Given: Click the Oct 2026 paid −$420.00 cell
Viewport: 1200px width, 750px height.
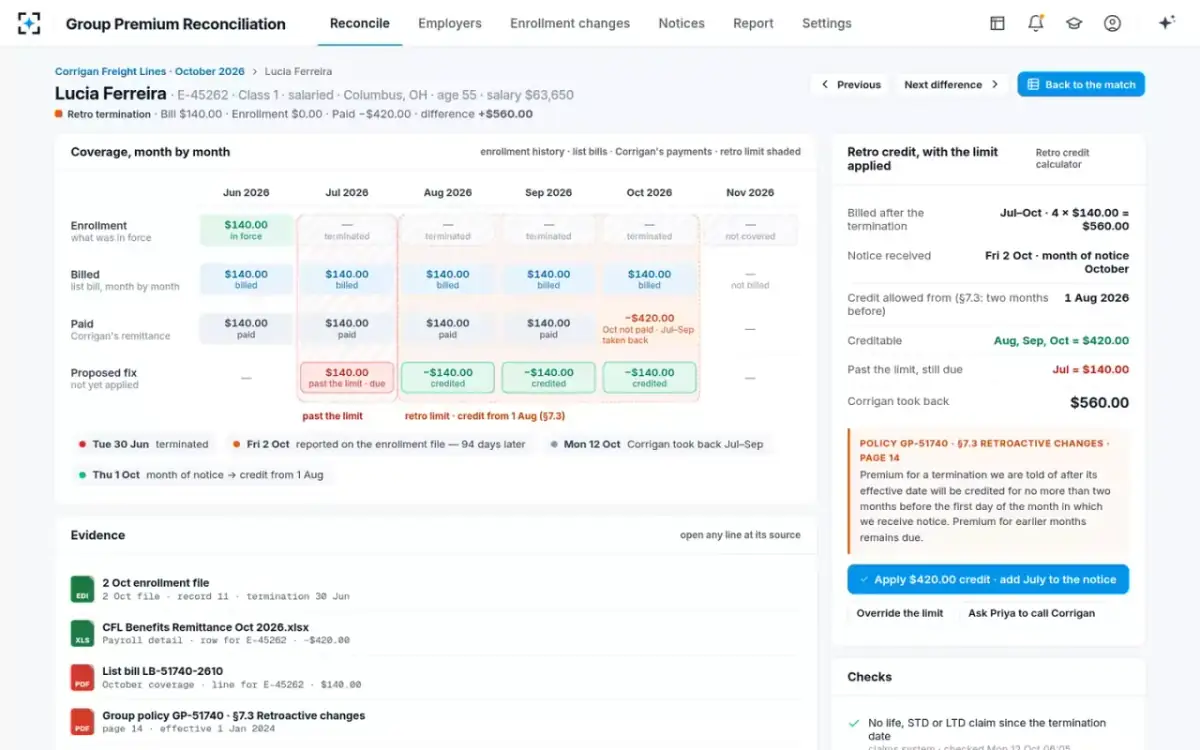Looking at the screenshot, I should pyautogui.click(x=649, y=329).
